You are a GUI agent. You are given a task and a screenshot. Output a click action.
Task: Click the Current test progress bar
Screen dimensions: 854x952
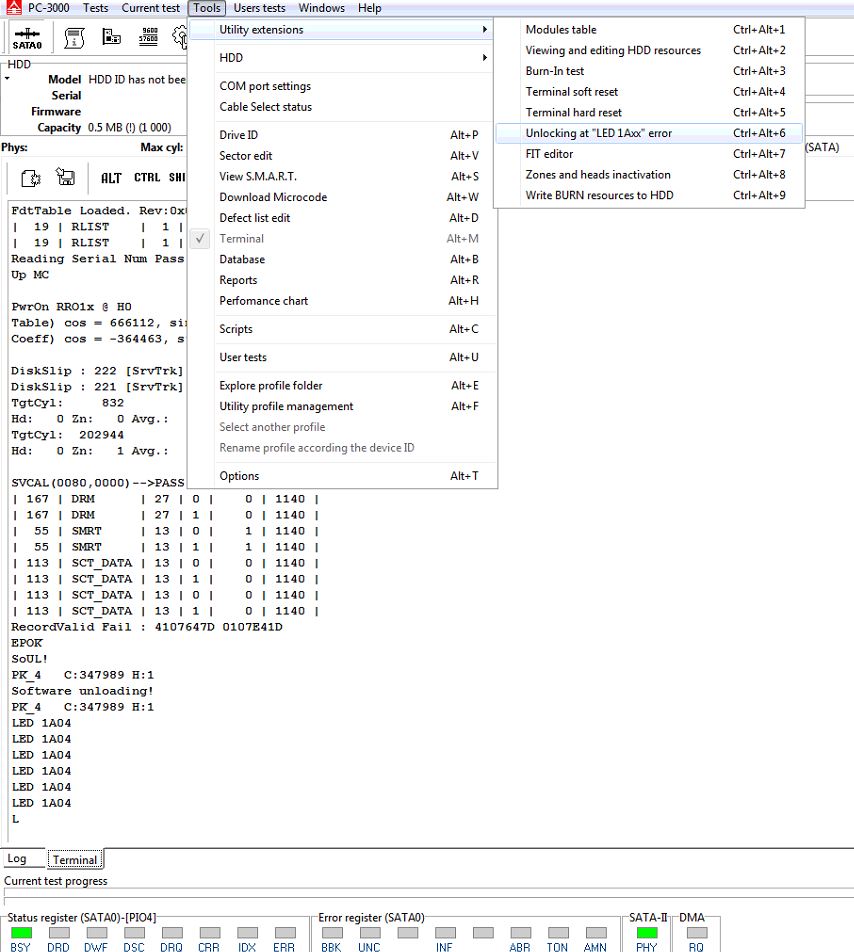point(427,897)
